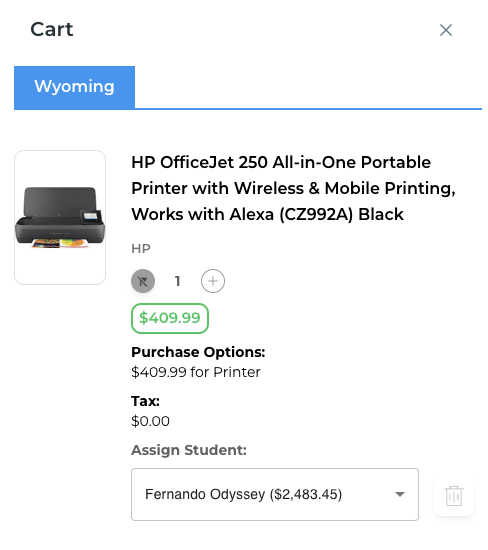Screen dimensions: 488x550
Task: Click the Assign Student label
Action: coord(189,450)
